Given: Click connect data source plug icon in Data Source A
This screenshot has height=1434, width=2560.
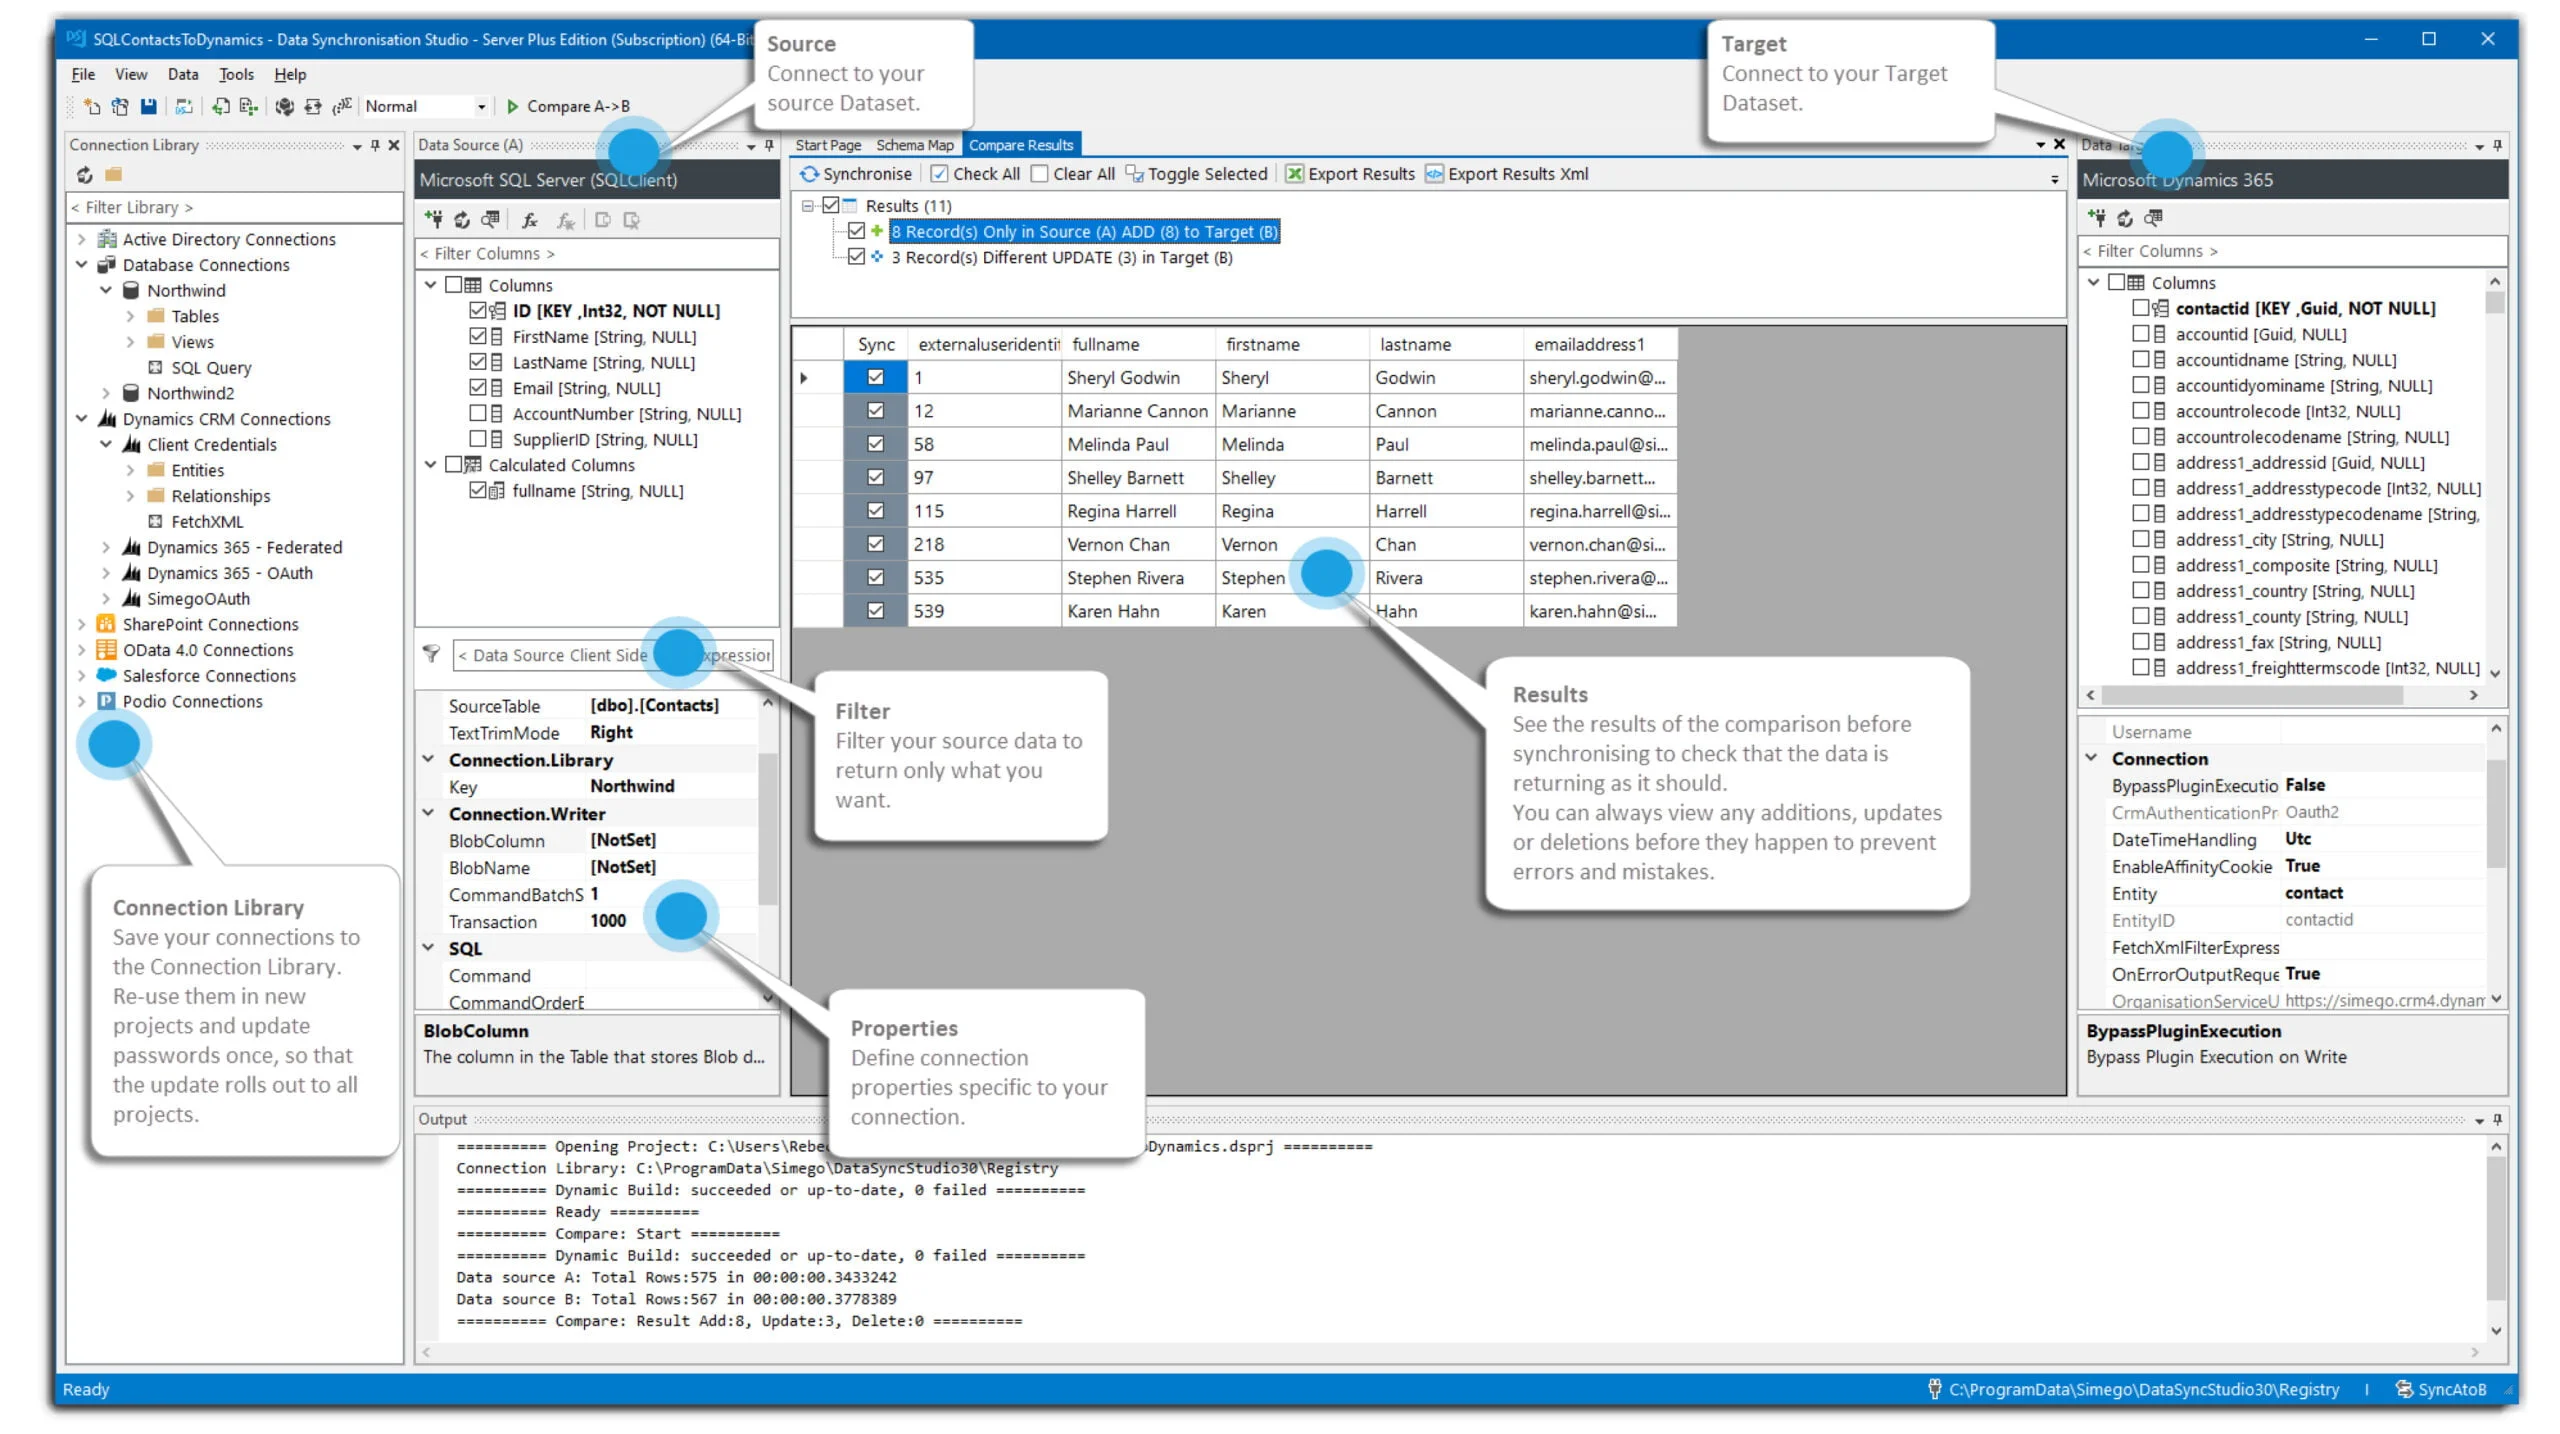Looking at the screenshot, I should 433,220.
